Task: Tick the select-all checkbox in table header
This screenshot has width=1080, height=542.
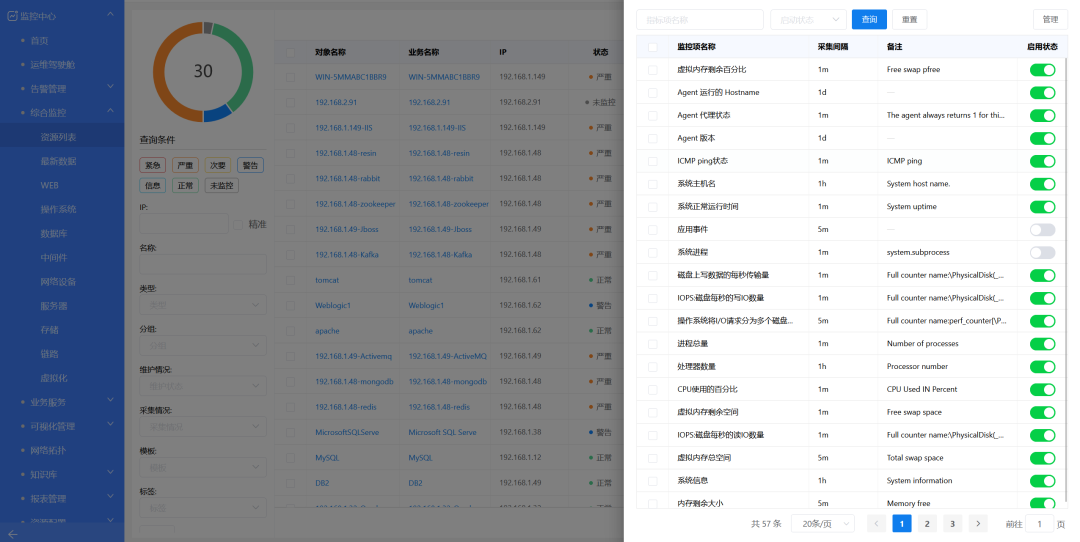Action: [x=653, y=47]
